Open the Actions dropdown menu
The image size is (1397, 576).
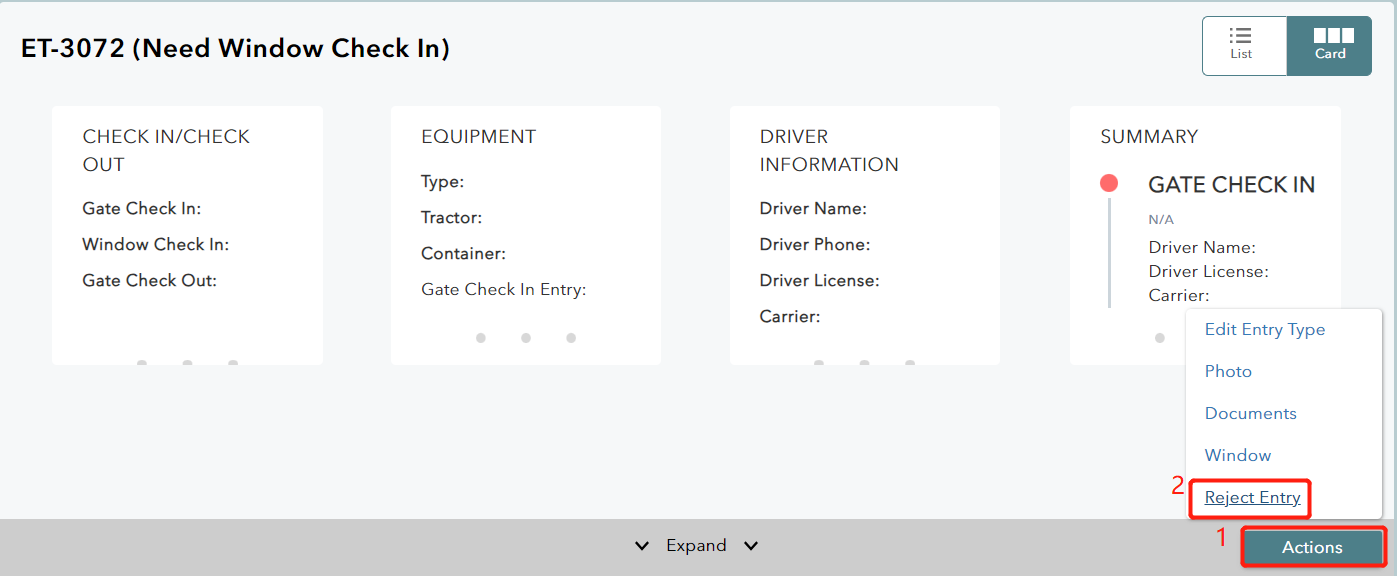(x=1312, y=547)
